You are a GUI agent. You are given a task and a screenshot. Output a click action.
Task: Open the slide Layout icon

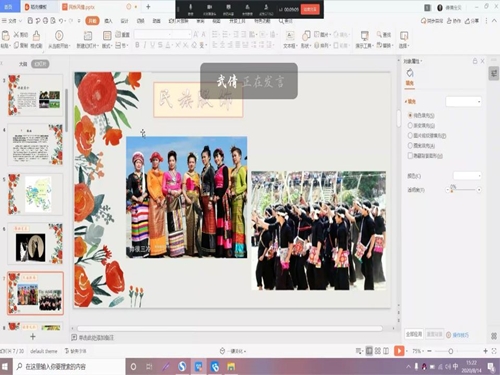107,35
